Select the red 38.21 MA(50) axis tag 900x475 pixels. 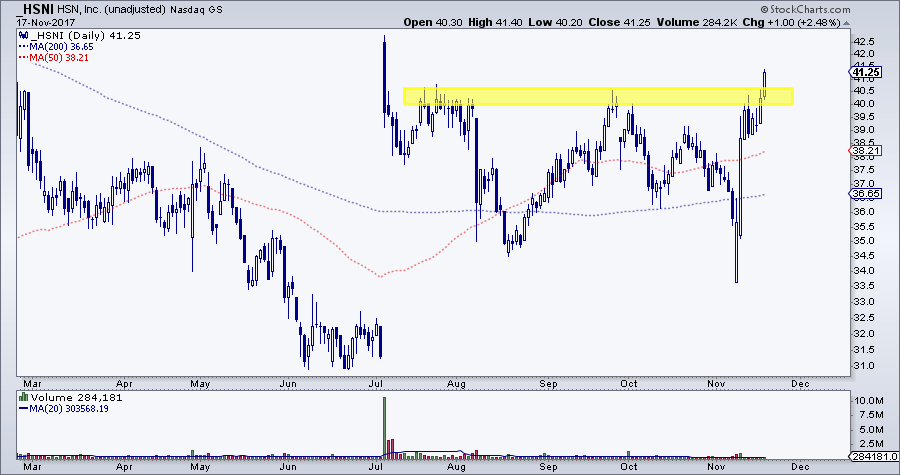(x=863, y=152)
